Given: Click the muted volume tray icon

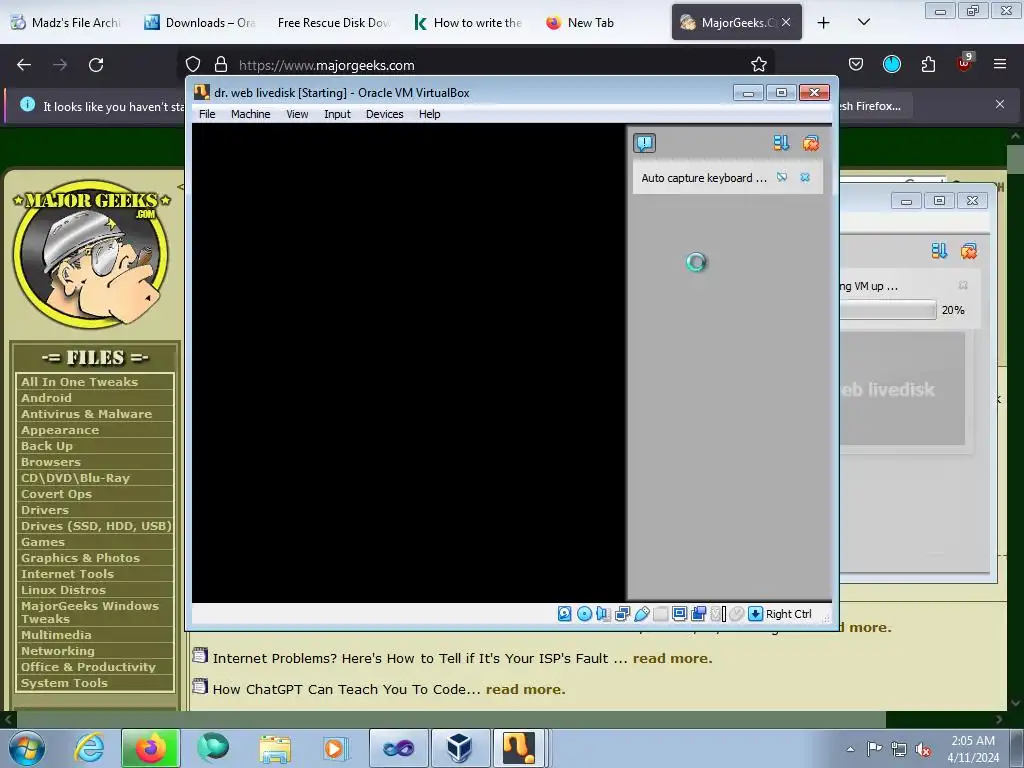Looking at the screenshot, I should pos(923,750).
